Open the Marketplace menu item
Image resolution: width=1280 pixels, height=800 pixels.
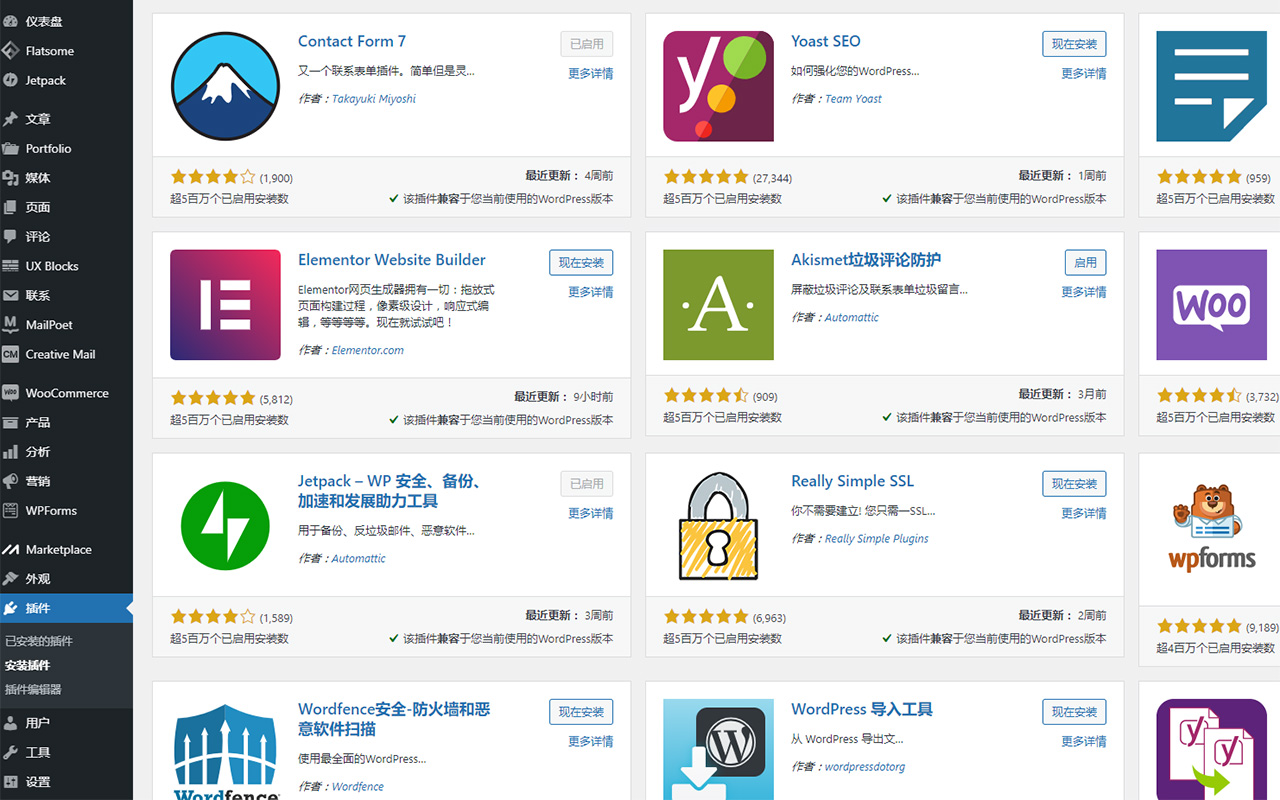tap(66, 550)
